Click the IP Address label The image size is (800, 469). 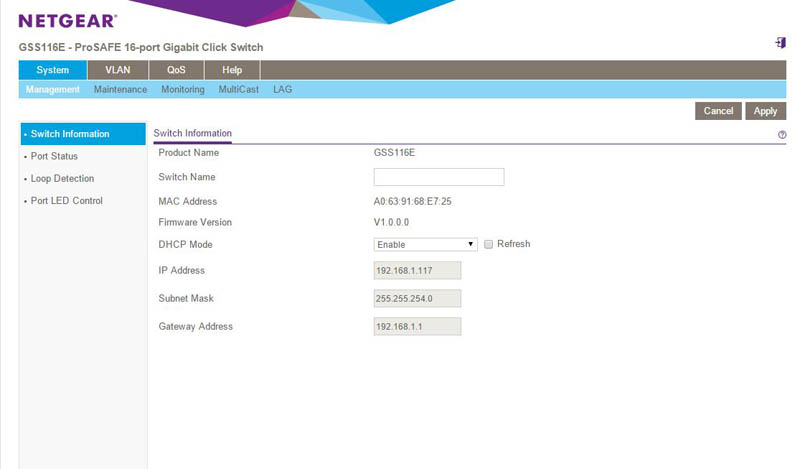click(181, 270)
